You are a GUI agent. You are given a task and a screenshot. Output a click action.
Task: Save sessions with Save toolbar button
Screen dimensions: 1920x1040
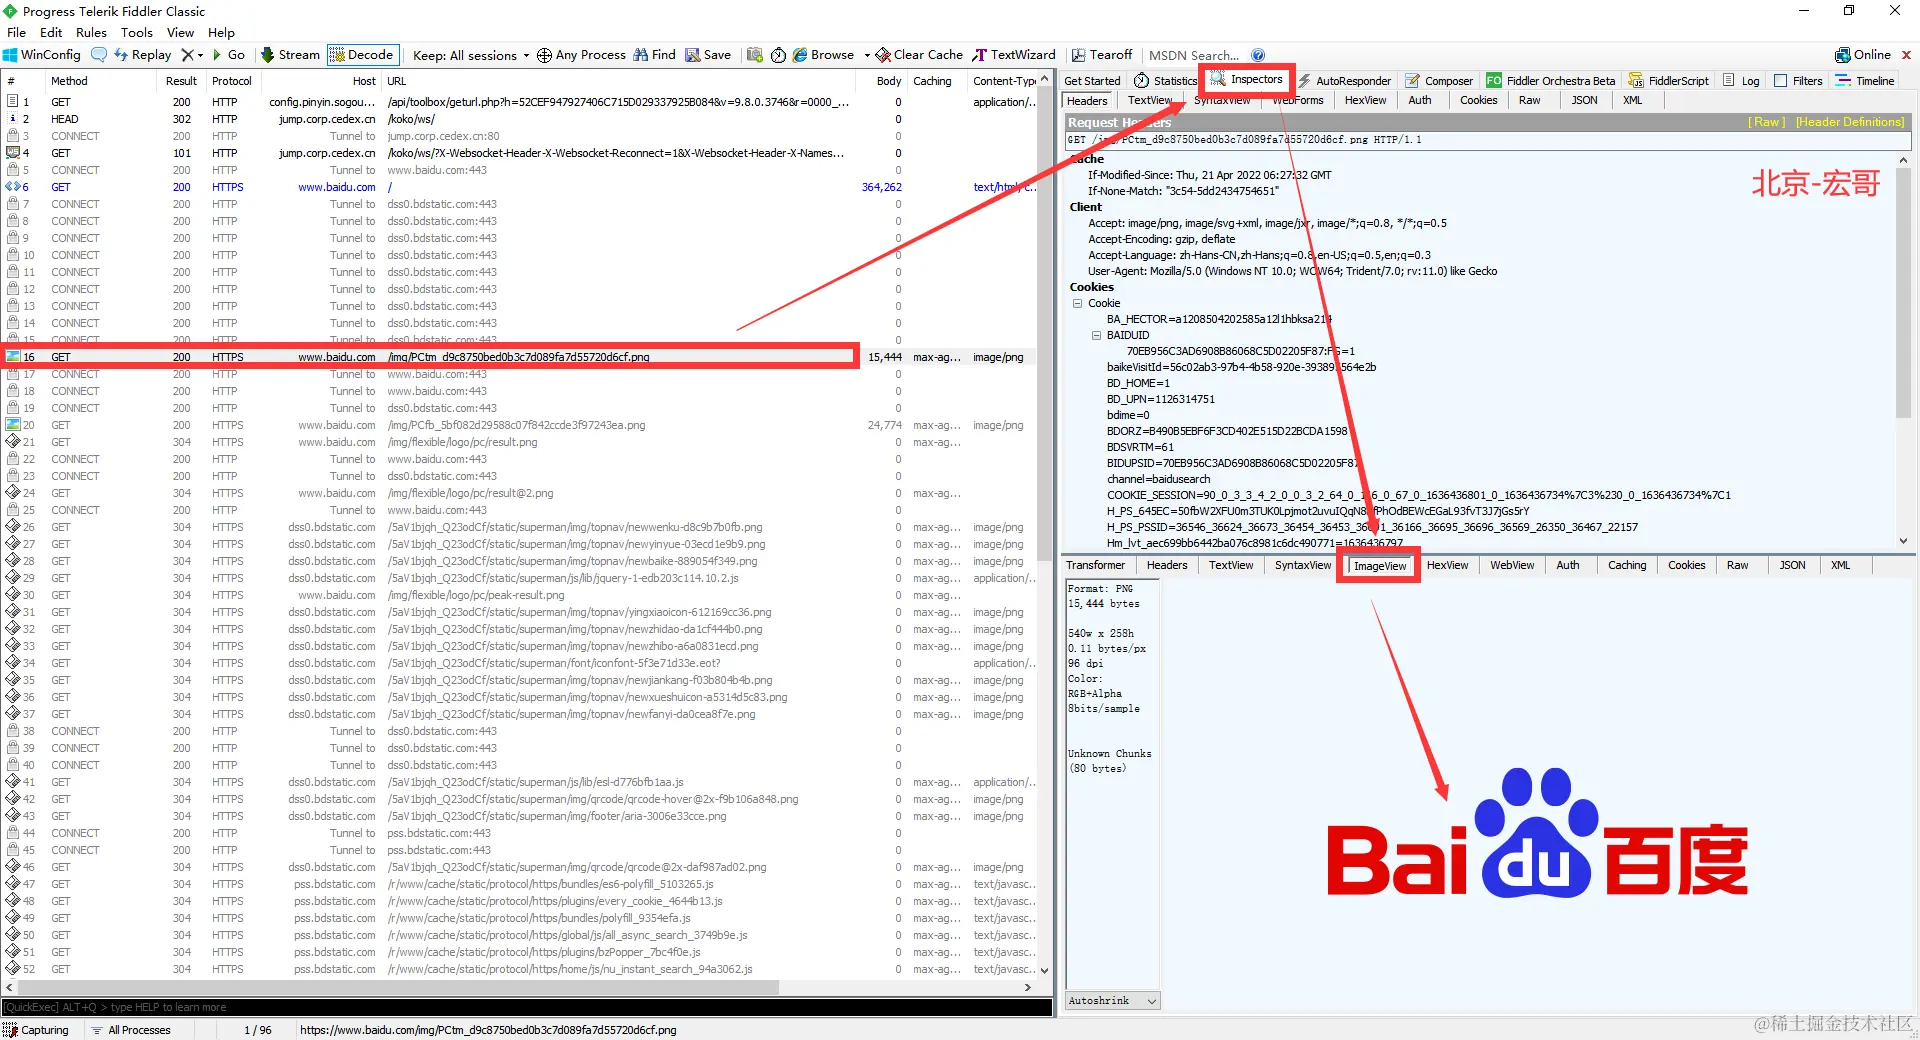click(x=708, y=55)
